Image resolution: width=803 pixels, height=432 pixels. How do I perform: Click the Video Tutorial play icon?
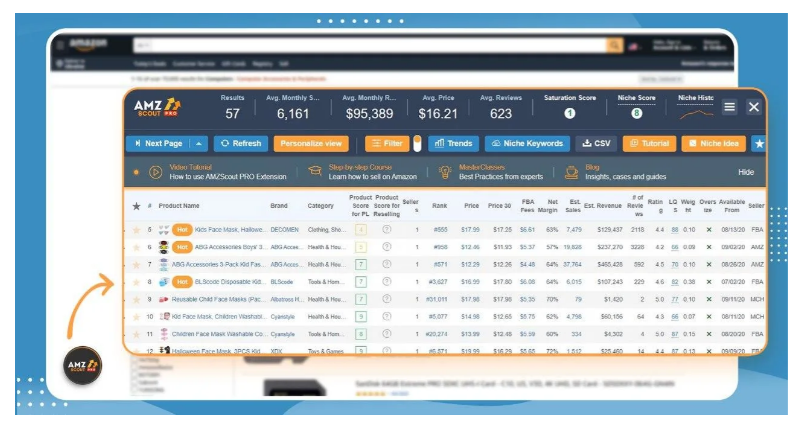[x=155, y=172]
